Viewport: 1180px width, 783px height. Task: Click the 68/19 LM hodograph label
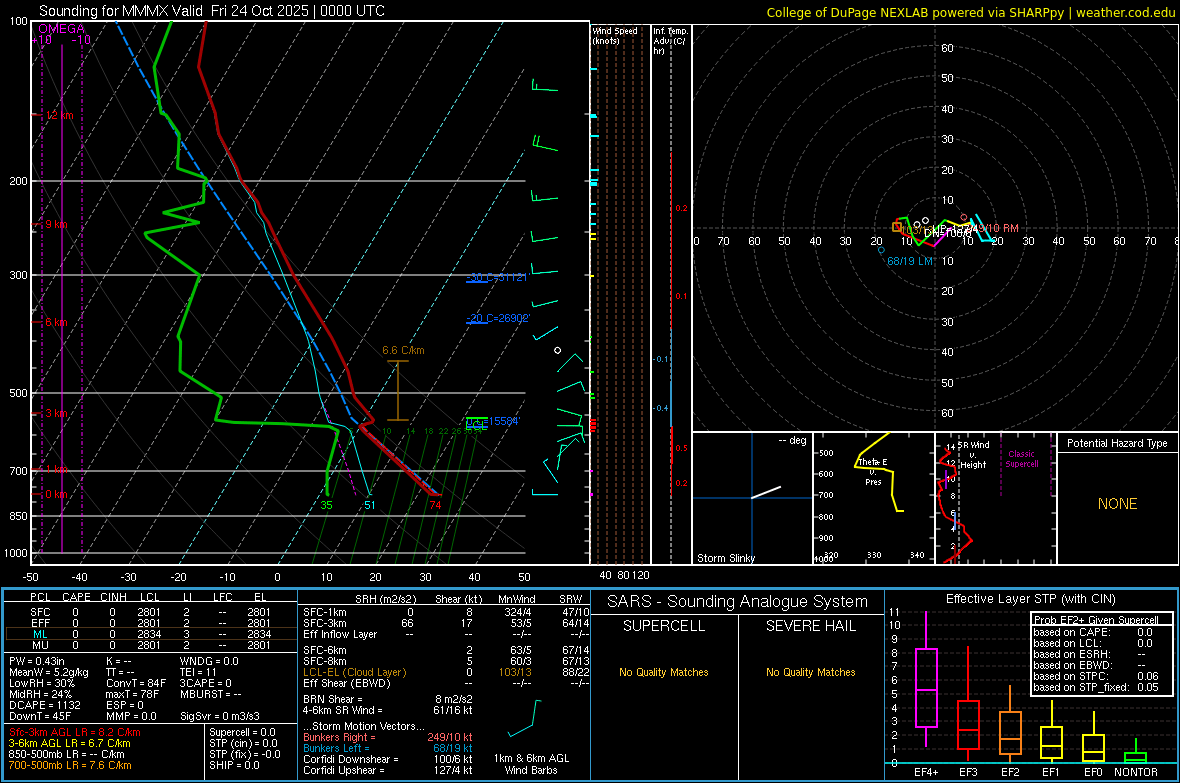tap(910, 261)
